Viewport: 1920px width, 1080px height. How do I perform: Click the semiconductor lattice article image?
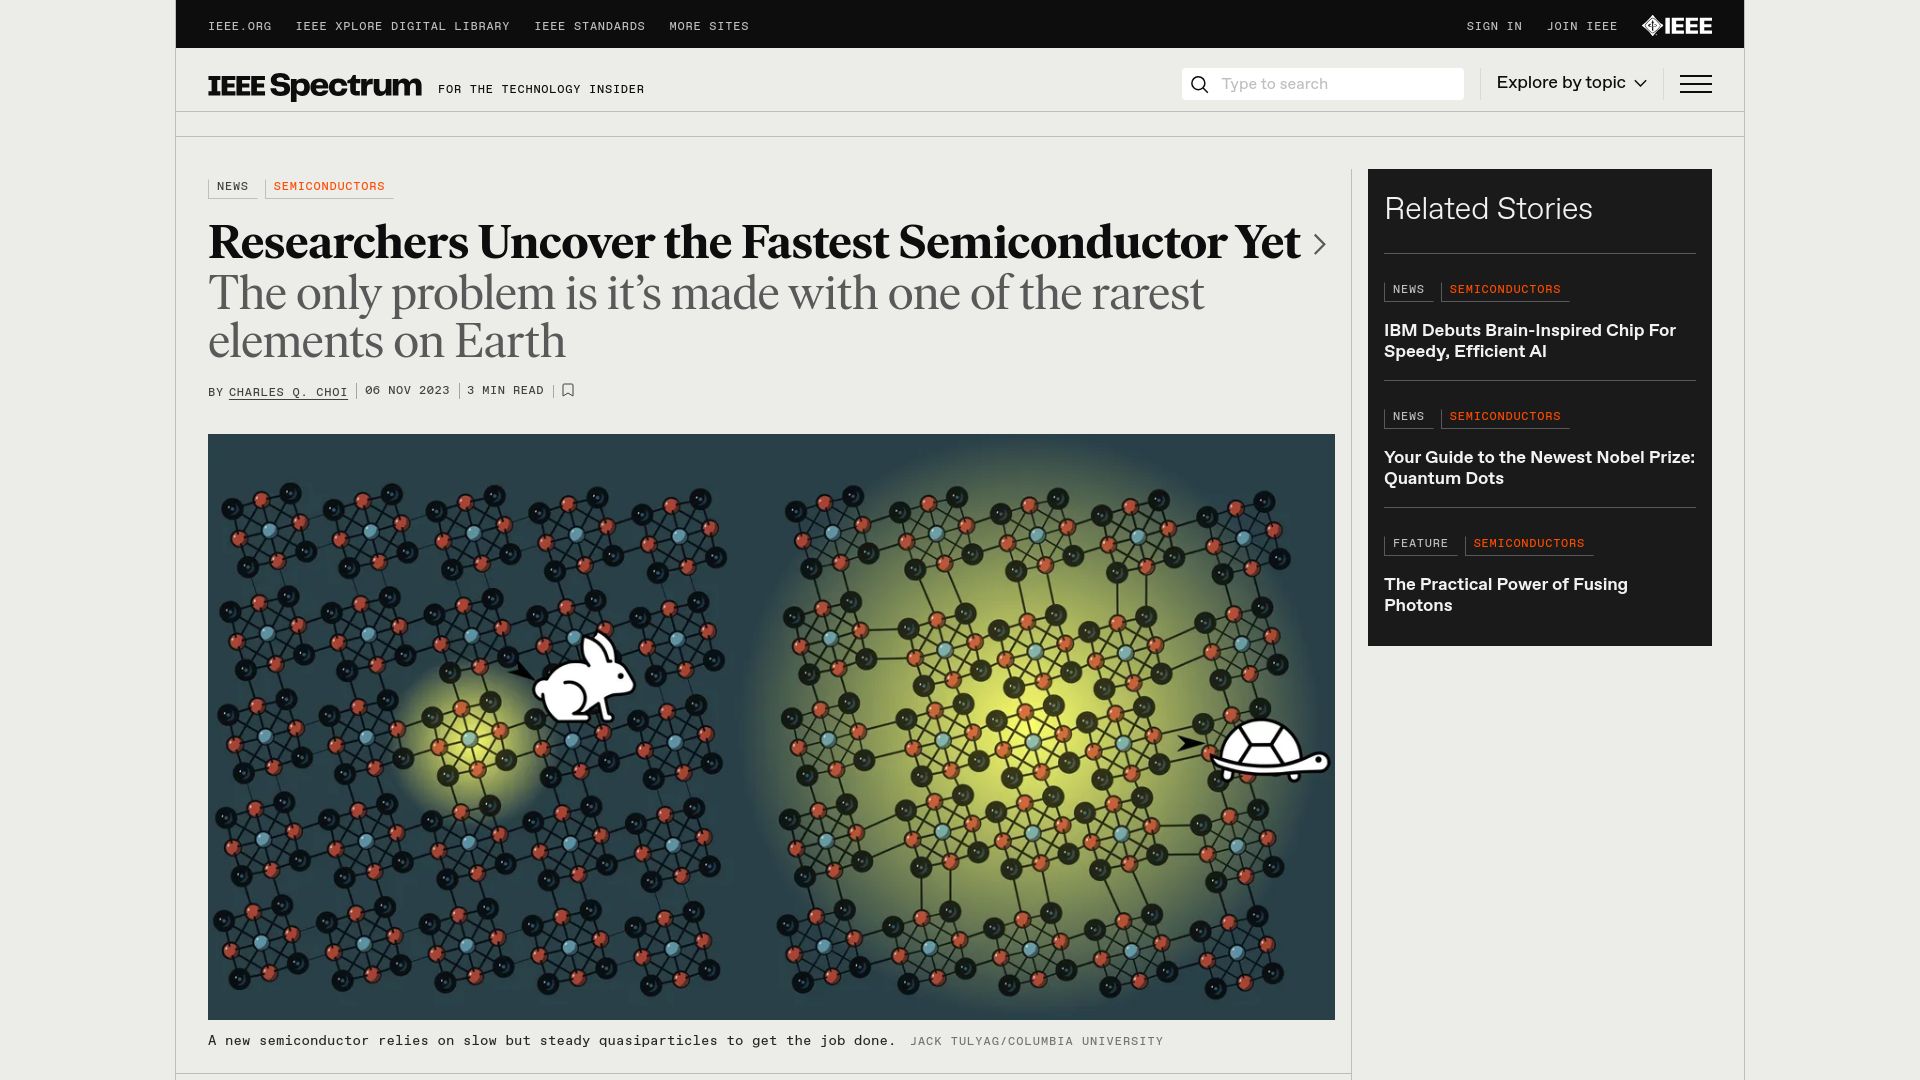[x=771, y=727]
